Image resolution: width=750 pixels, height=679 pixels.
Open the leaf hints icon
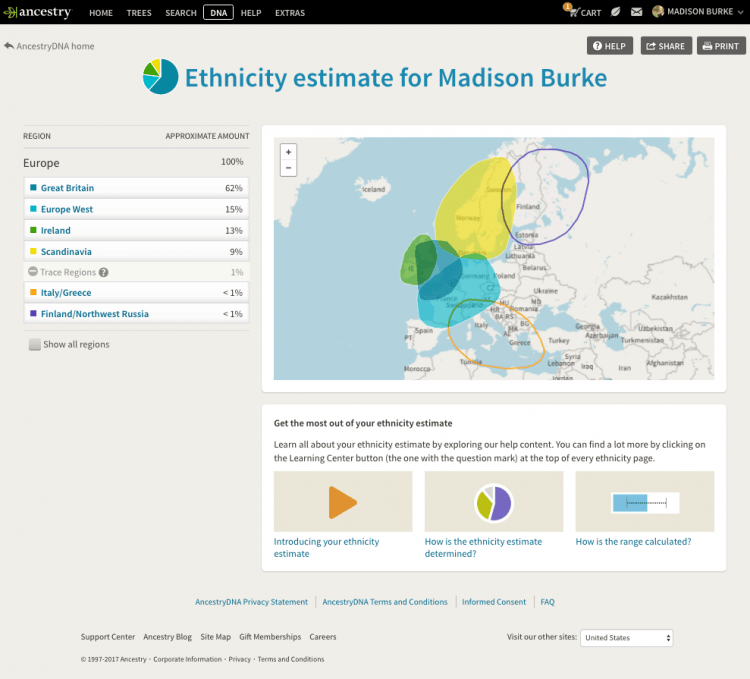[x=616, y=11]
